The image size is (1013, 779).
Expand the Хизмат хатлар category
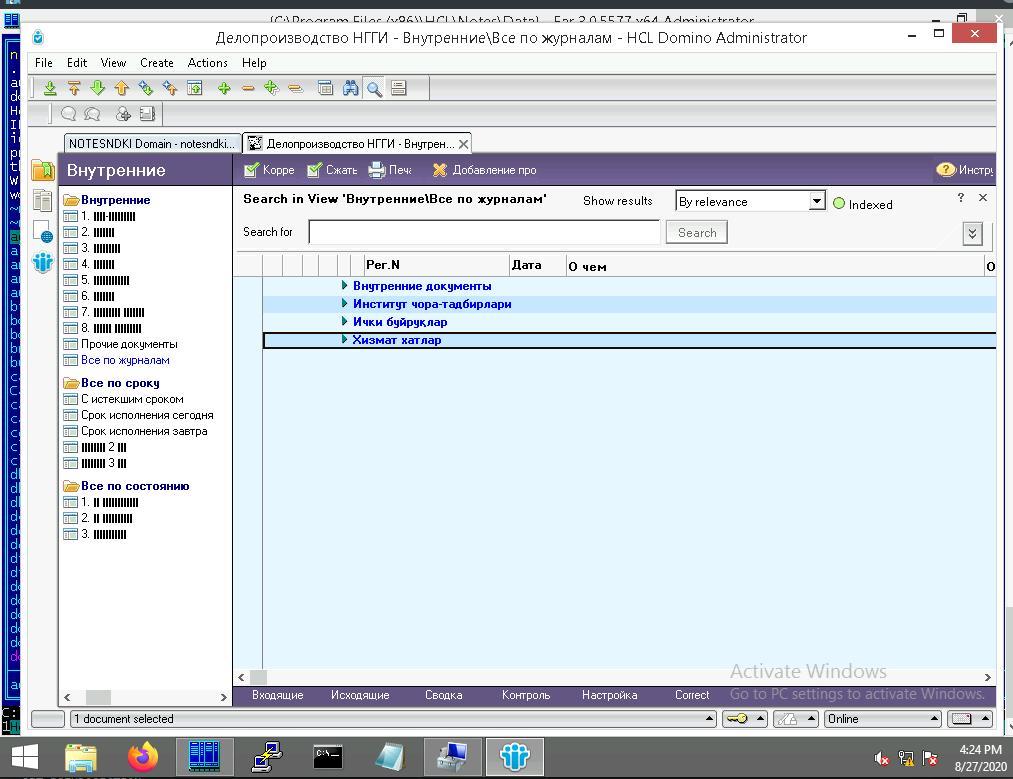[344, 340]
